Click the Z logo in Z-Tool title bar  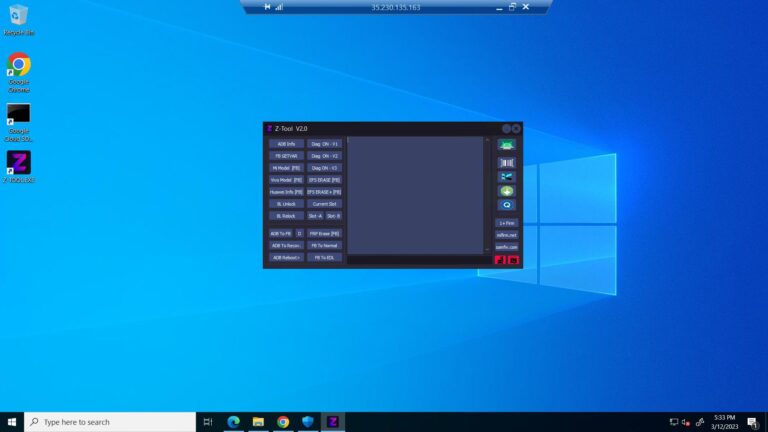pos(269,128)
